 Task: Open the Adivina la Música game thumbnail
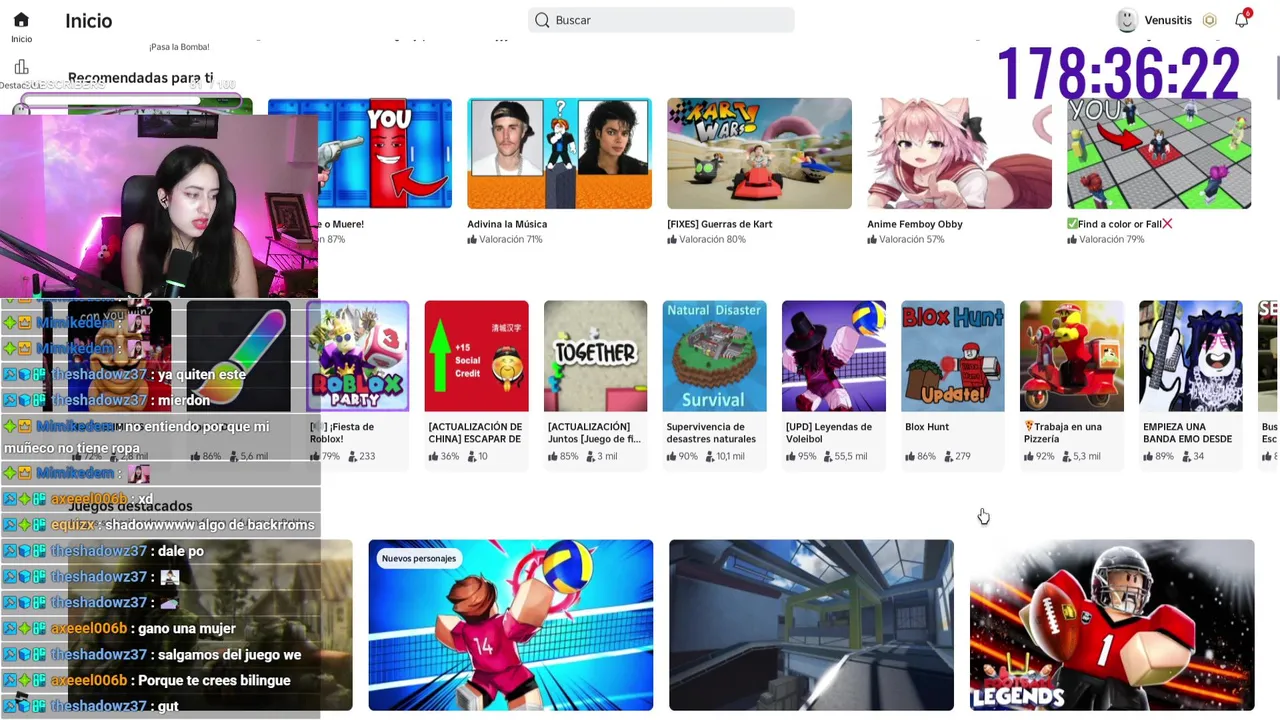pos(559,154)
